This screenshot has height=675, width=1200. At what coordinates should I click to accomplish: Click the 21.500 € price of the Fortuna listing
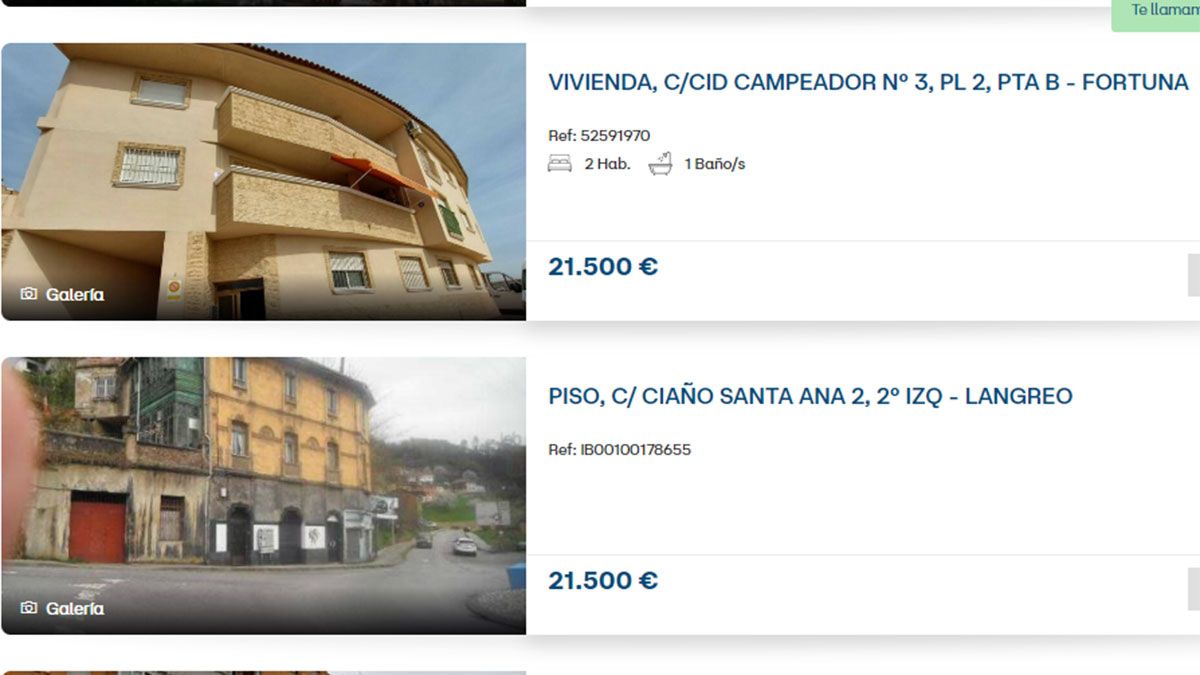[x=603, y=267]
